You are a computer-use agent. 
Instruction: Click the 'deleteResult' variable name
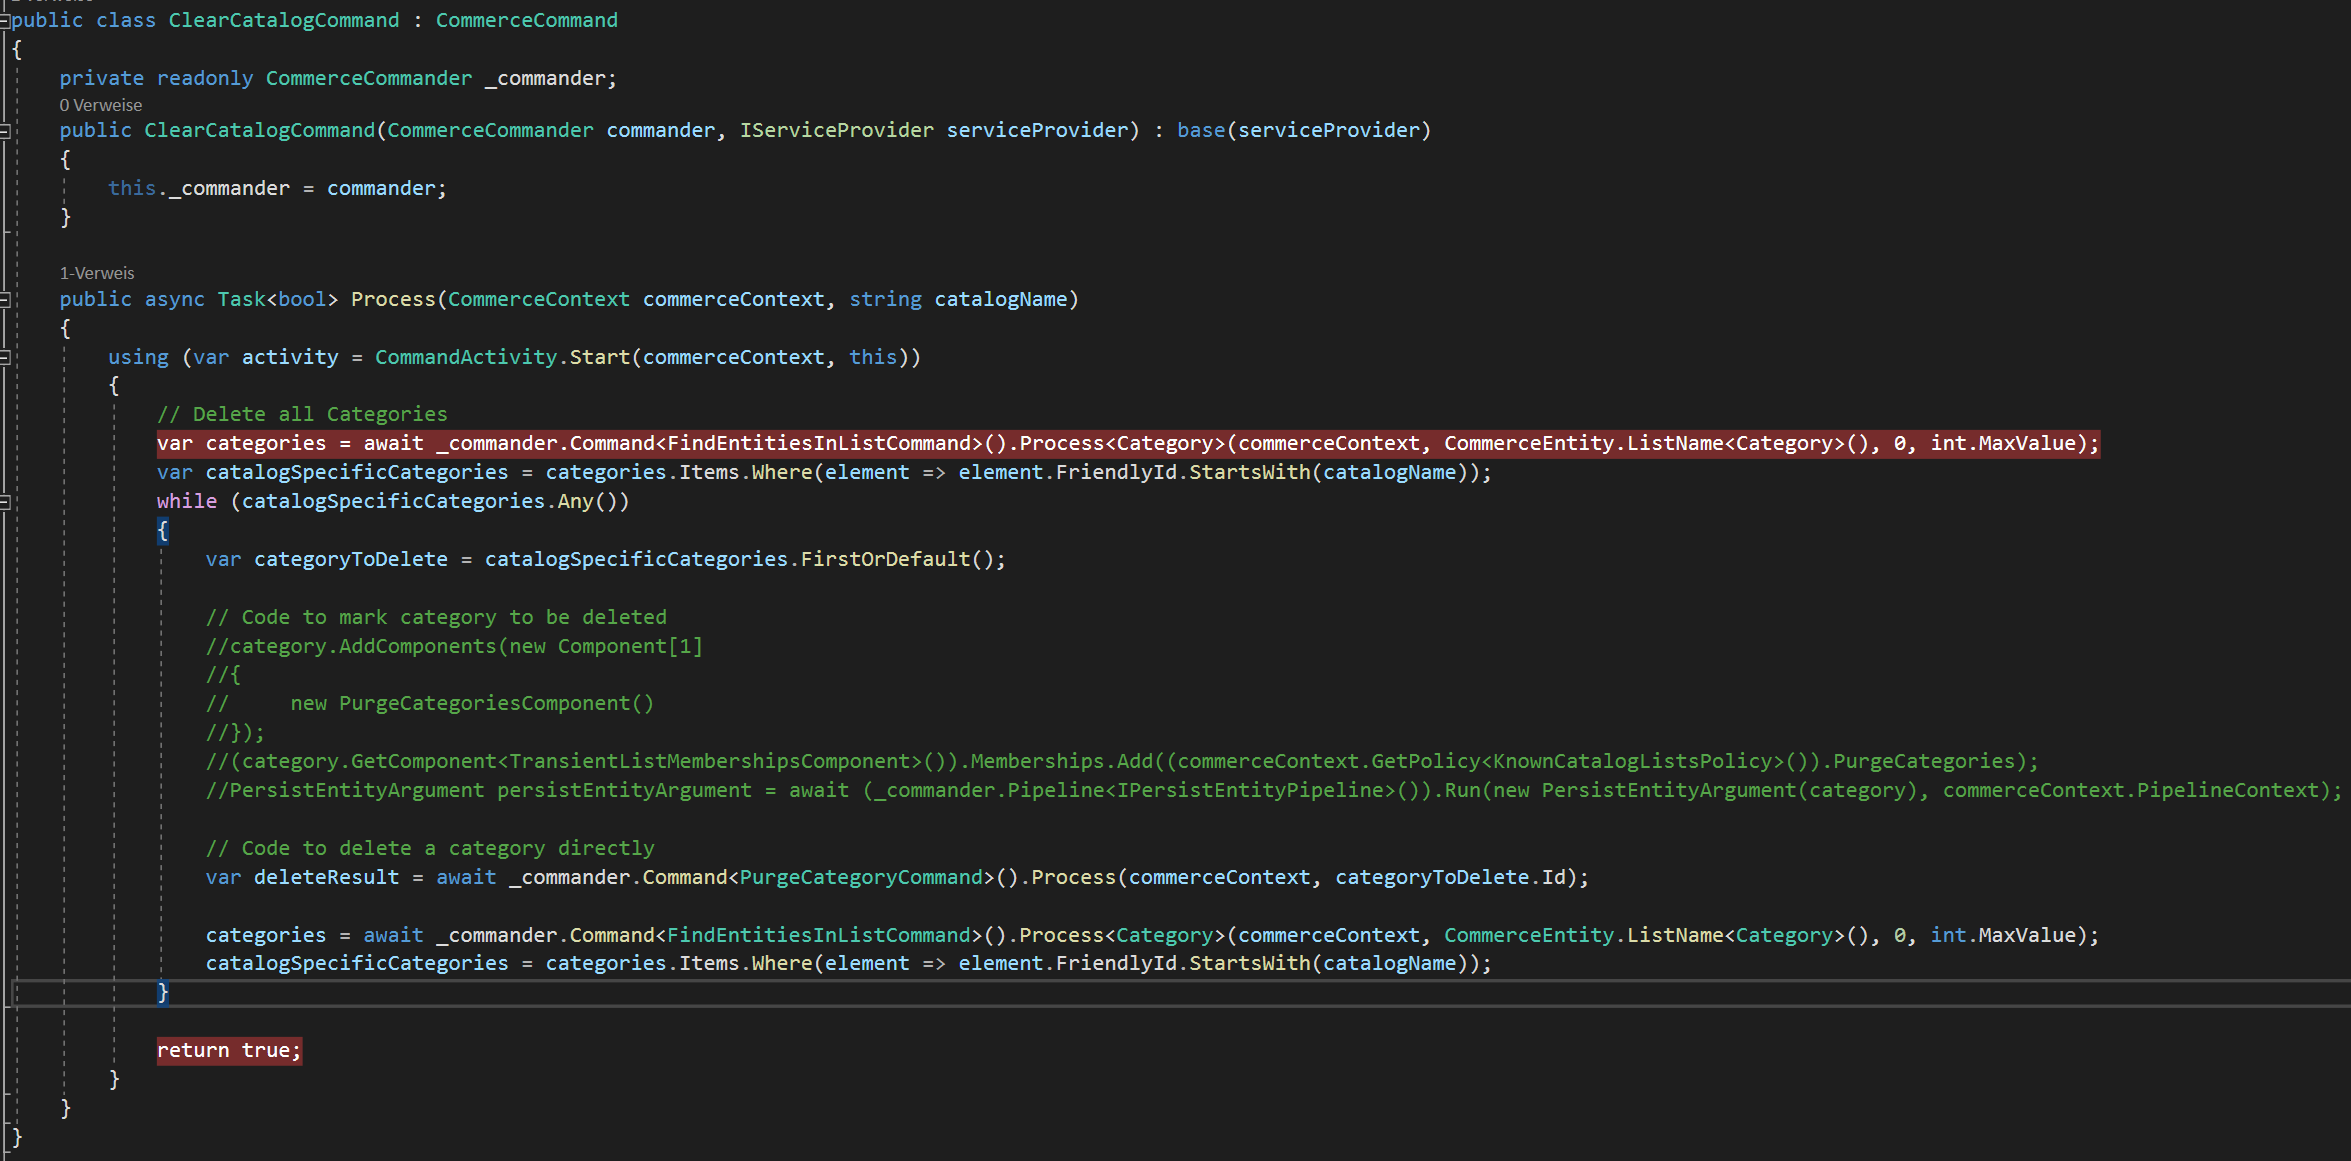click(327, 877)
